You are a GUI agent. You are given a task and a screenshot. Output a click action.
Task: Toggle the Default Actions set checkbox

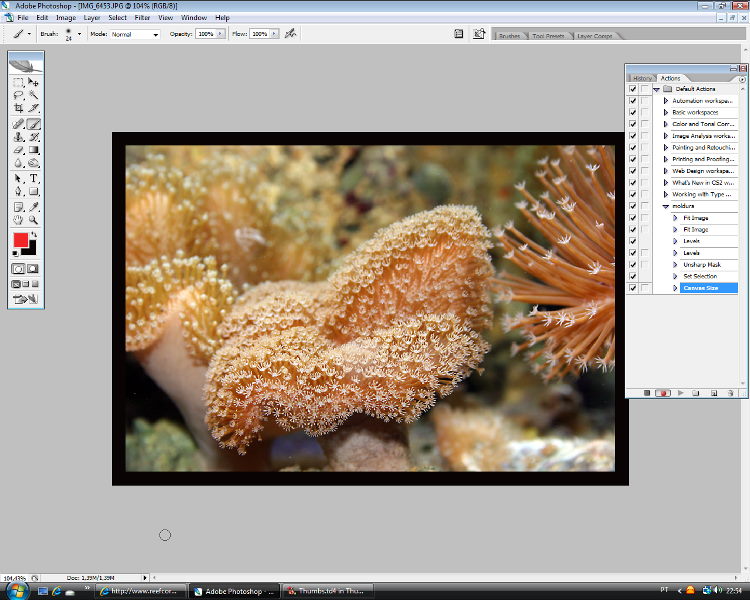coord(632,89)
